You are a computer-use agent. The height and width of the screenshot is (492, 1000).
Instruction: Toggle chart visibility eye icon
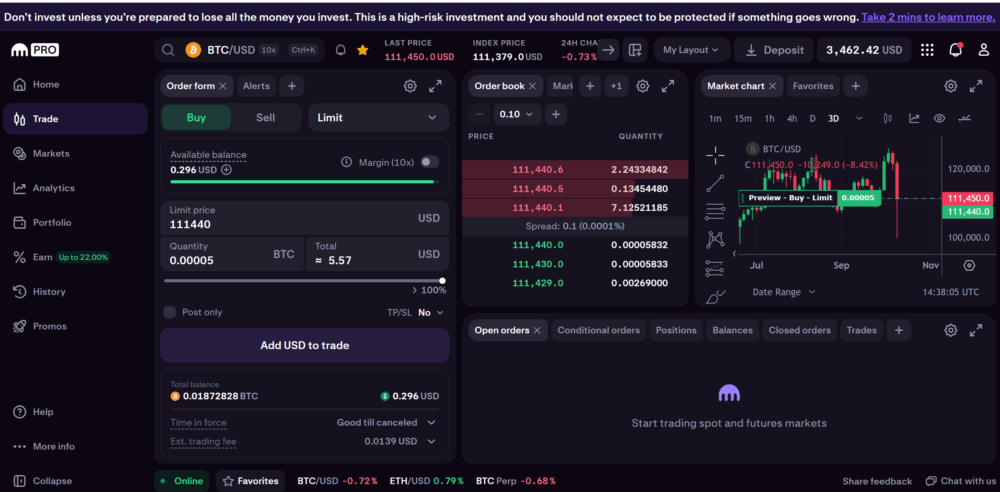point(939,118)
